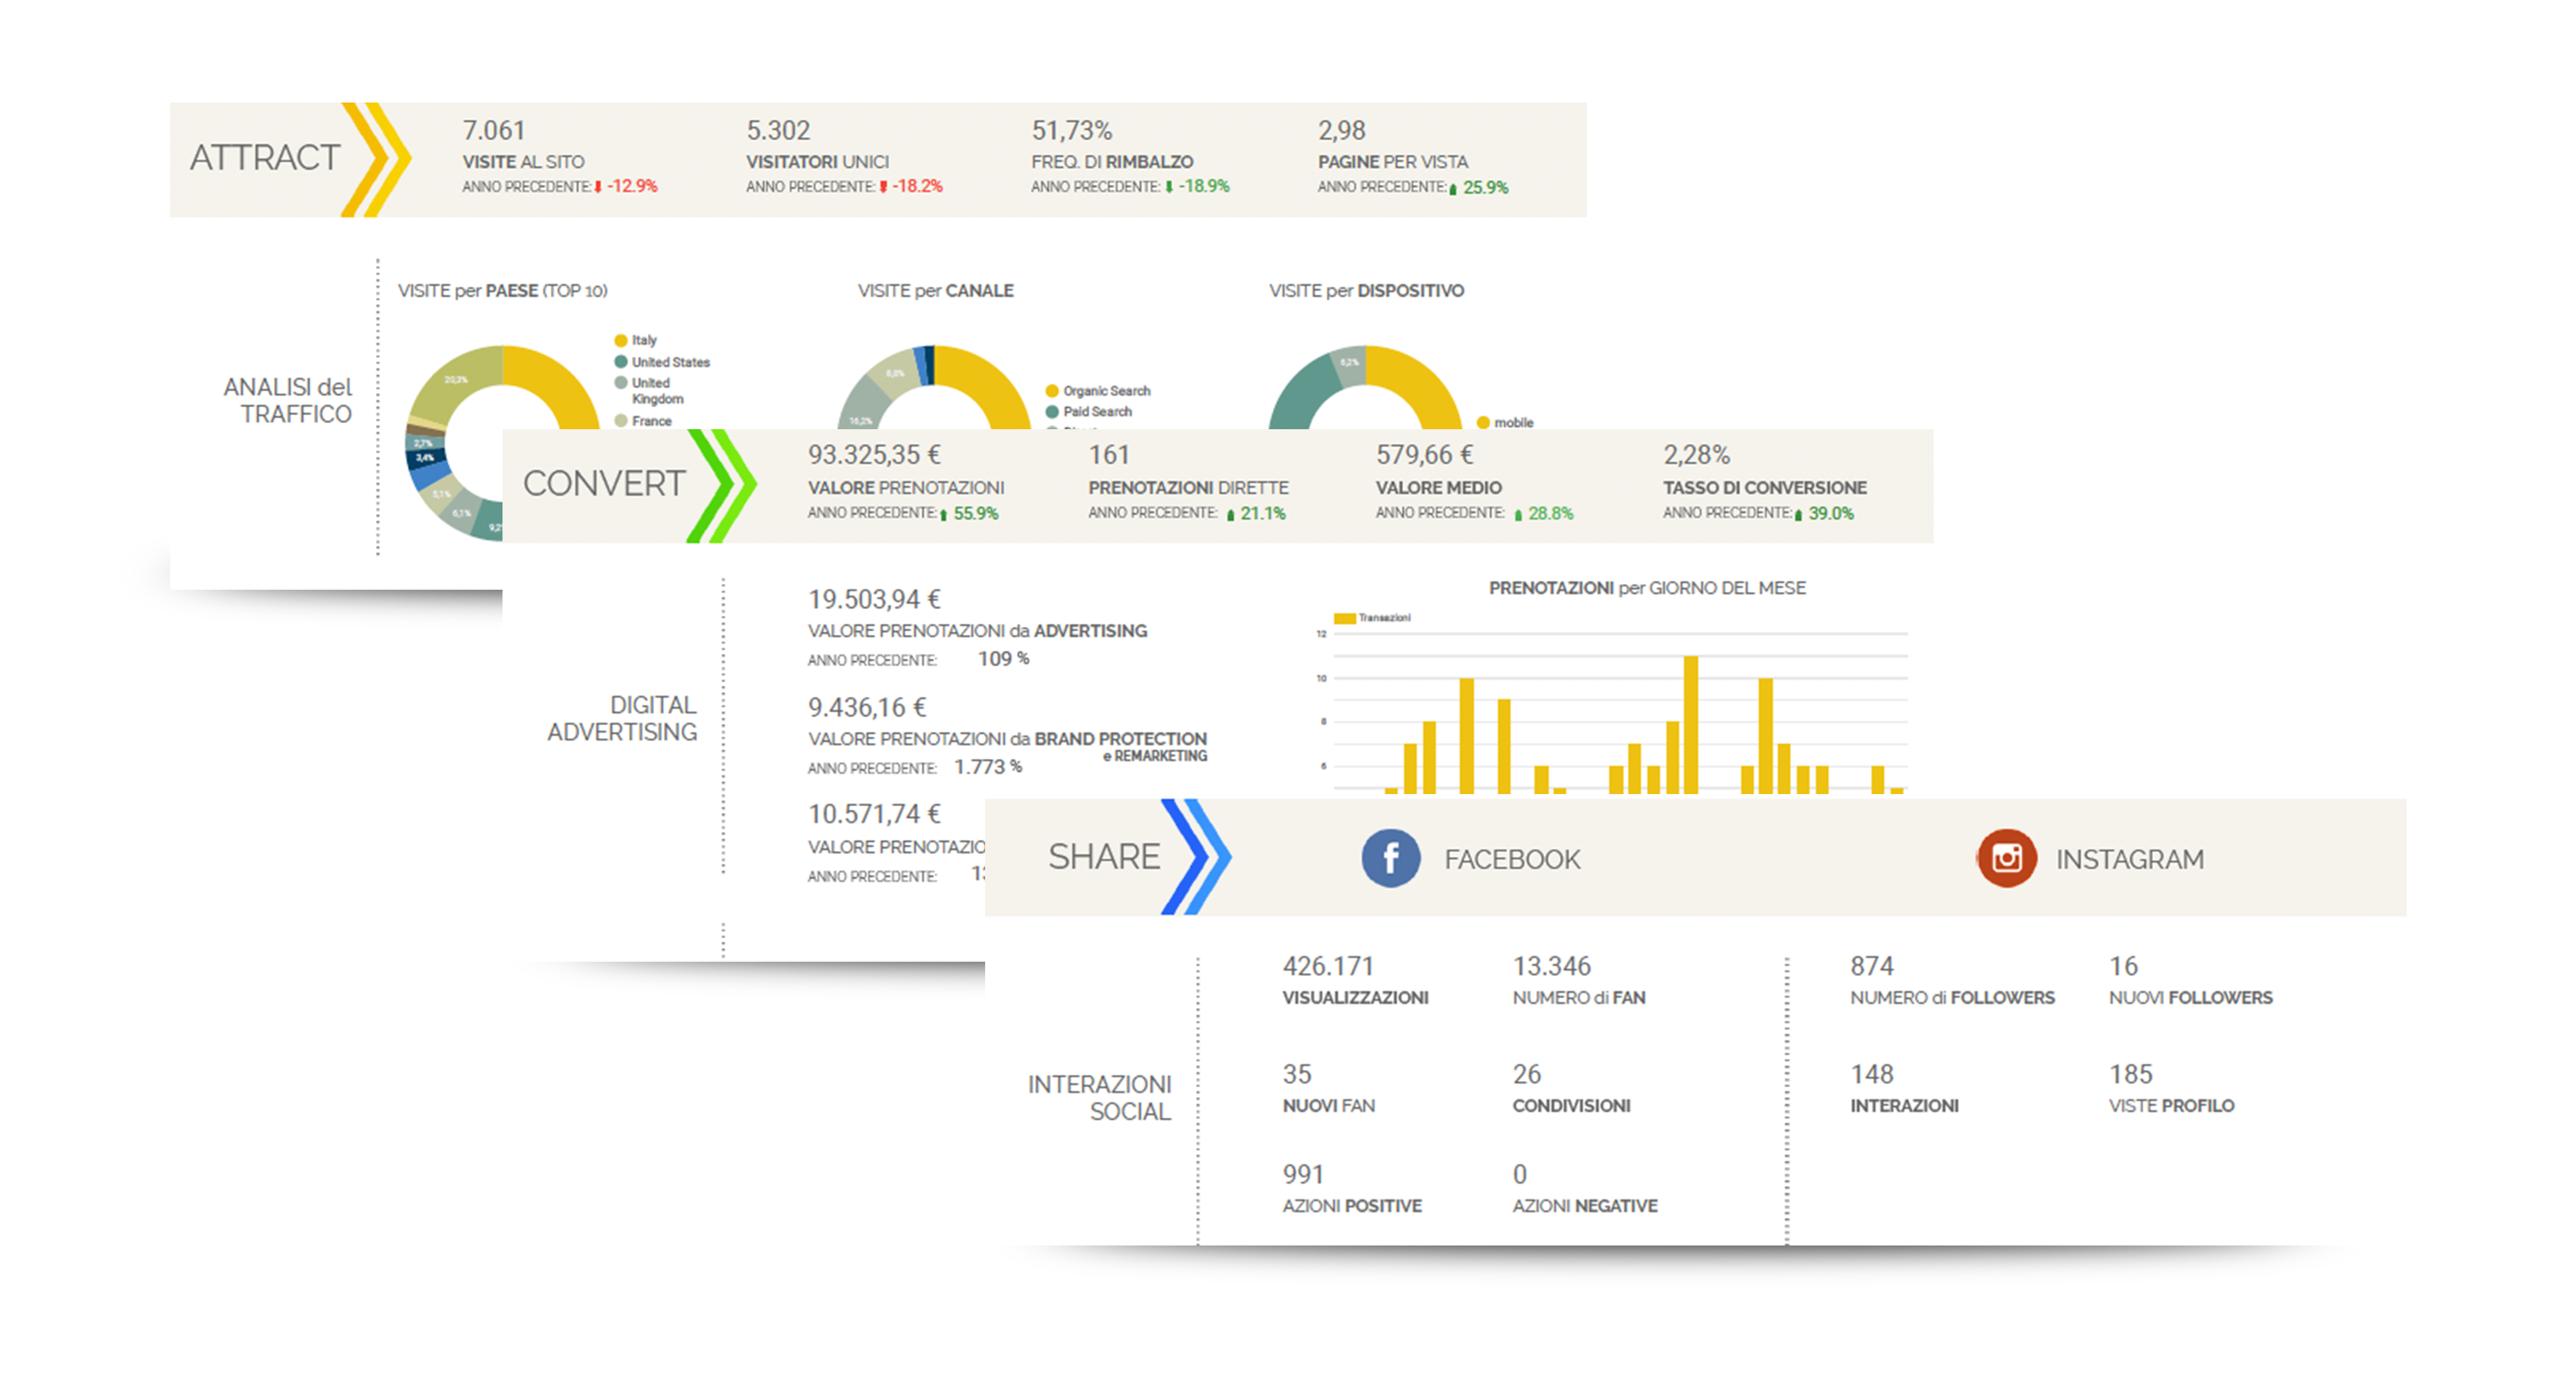Click the France legend dot
Screen dimensions: 2576x1387
point(621,421)
